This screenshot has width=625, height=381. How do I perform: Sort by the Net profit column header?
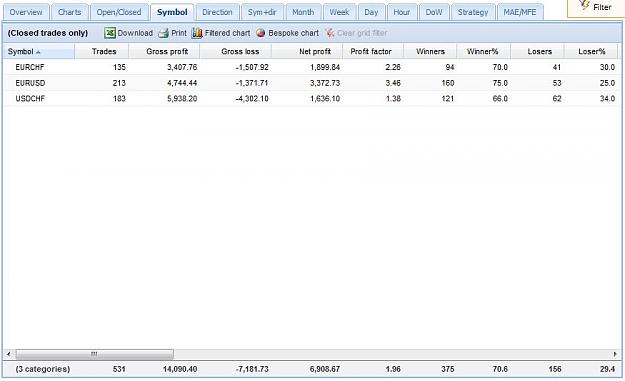coord(307,51)
